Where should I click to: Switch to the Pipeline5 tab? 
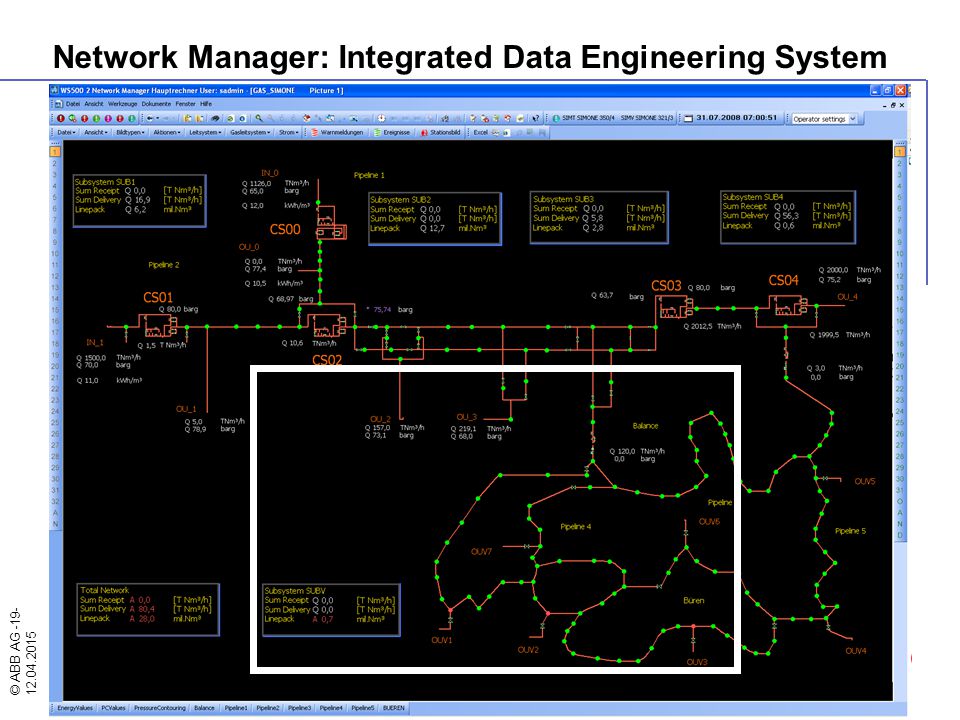tap(362, 708)
